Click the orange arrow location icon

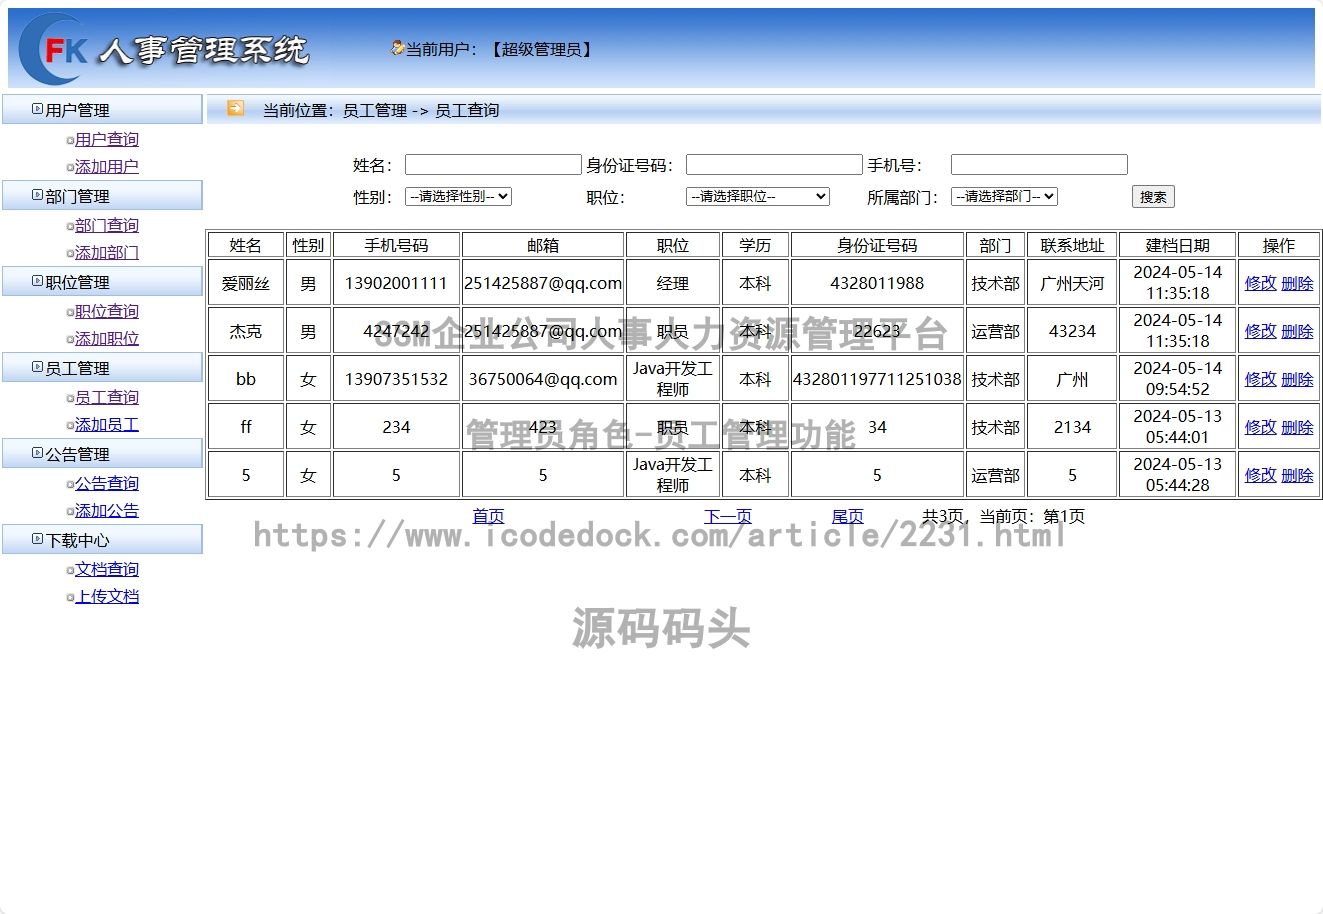point(235,108)
